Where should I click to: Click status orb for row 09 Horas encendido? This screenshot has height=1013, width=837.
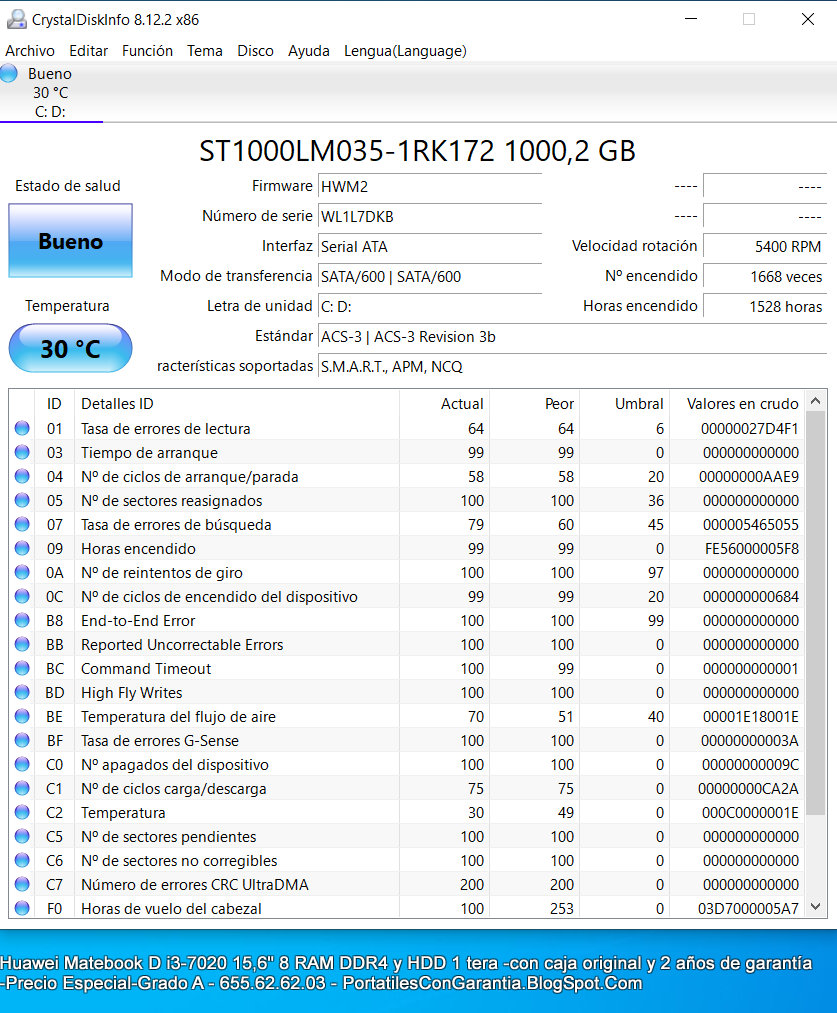point(22,547)
